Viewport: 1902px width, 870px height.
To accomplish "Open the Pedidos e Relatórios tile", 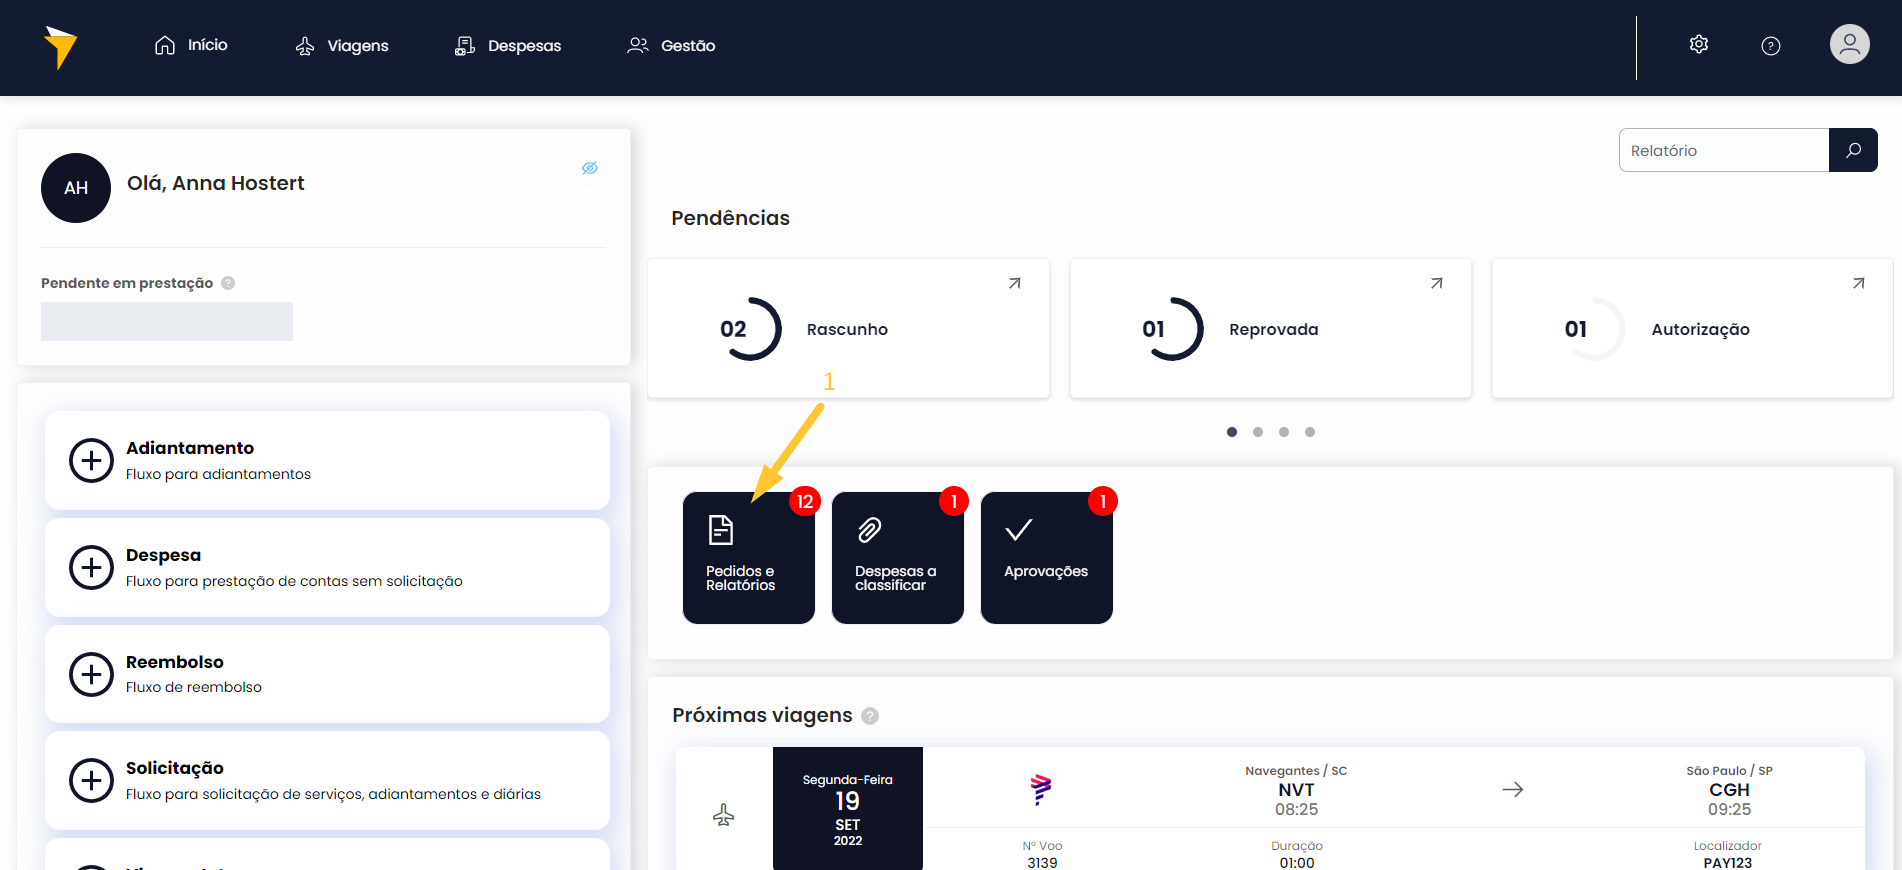I will (x=748, y=558).
